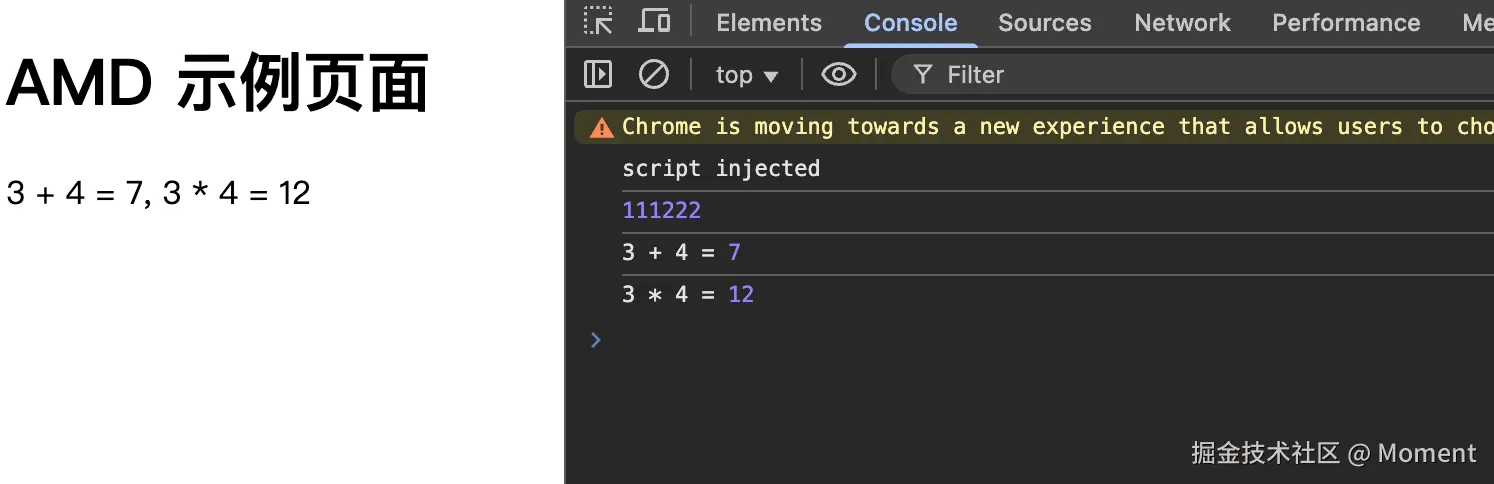1494x484 pixels.
Task: Click the "script injected" log line
Action: (720, 168)
